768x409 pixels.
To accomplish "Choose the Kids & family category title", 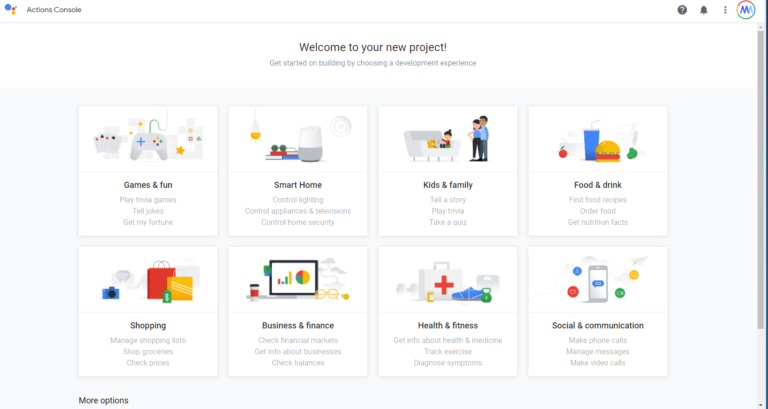I will pos(448,185).
